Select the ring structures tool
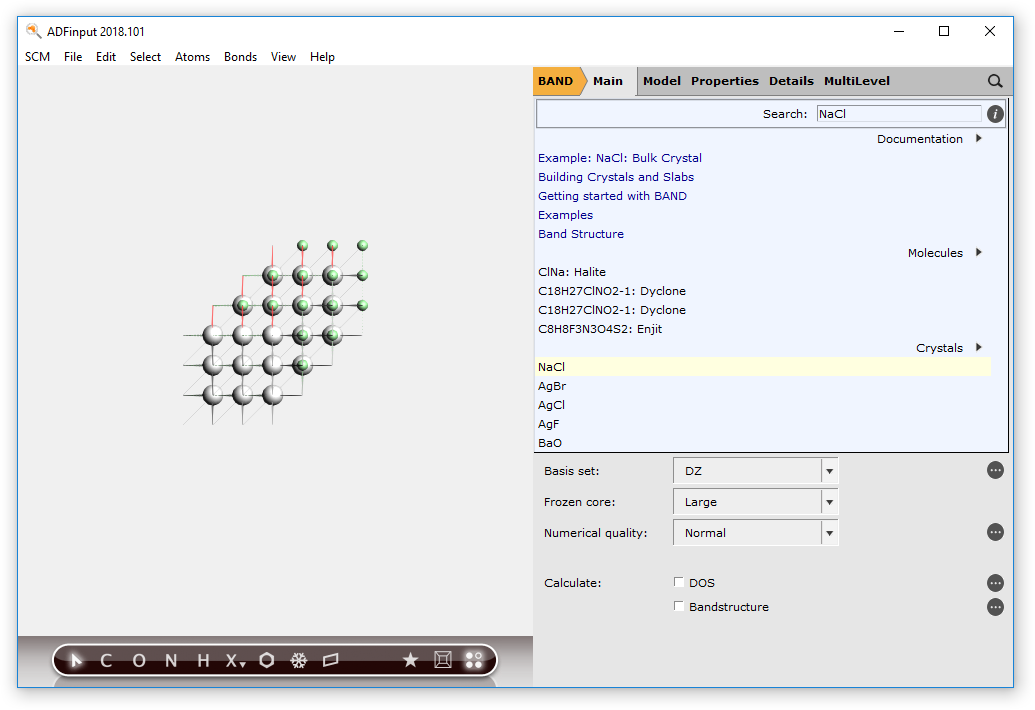Image resolution: width=1035 pixels, height=710 pixels. click(x=267, y=660)
